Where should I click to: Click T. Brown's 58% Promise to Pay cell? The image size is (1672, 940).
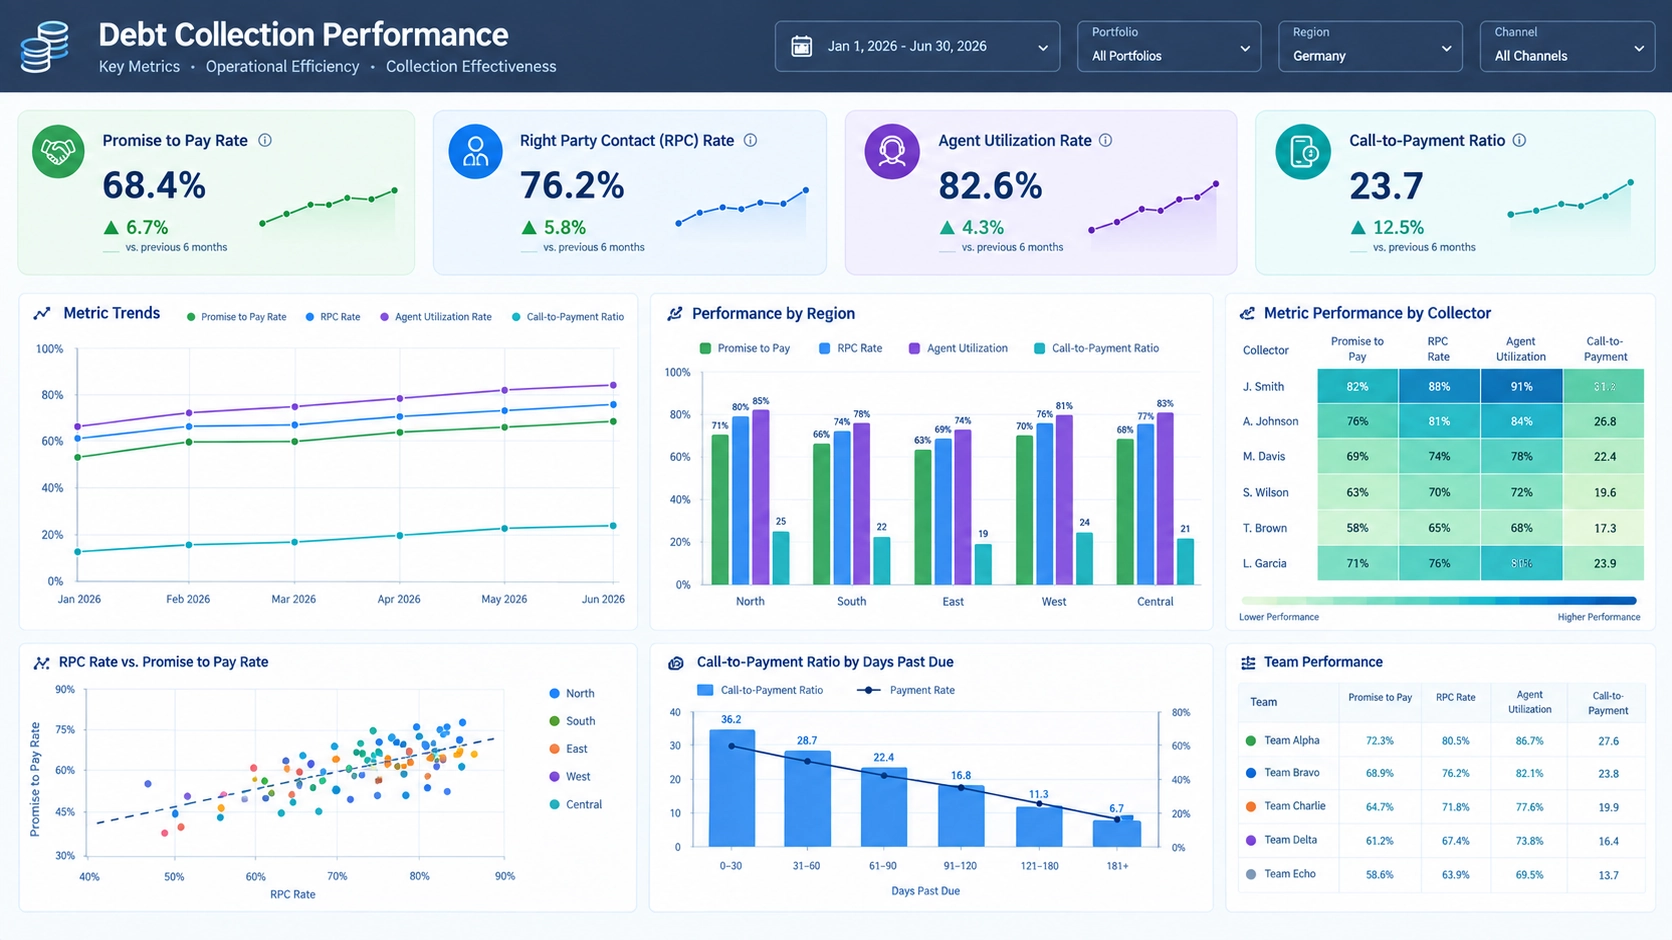coord(1357,528)
